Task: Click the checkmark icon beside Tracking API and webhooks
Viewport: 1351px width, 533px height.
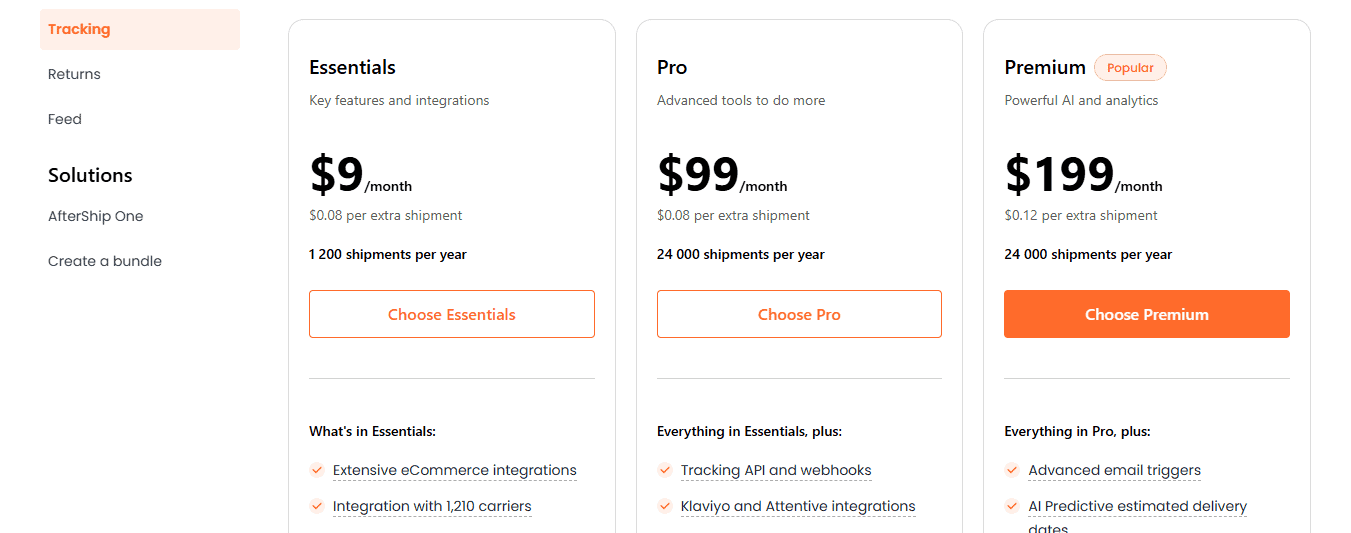Action: pos(665,470)
